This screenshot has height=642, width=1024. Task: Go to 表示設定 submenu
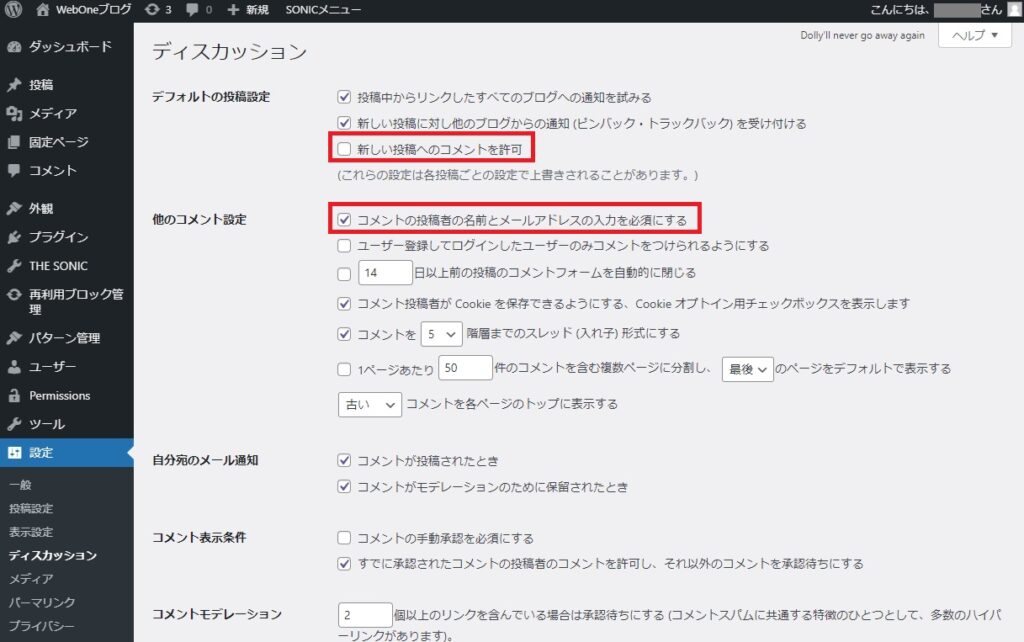tap(31, 532)
